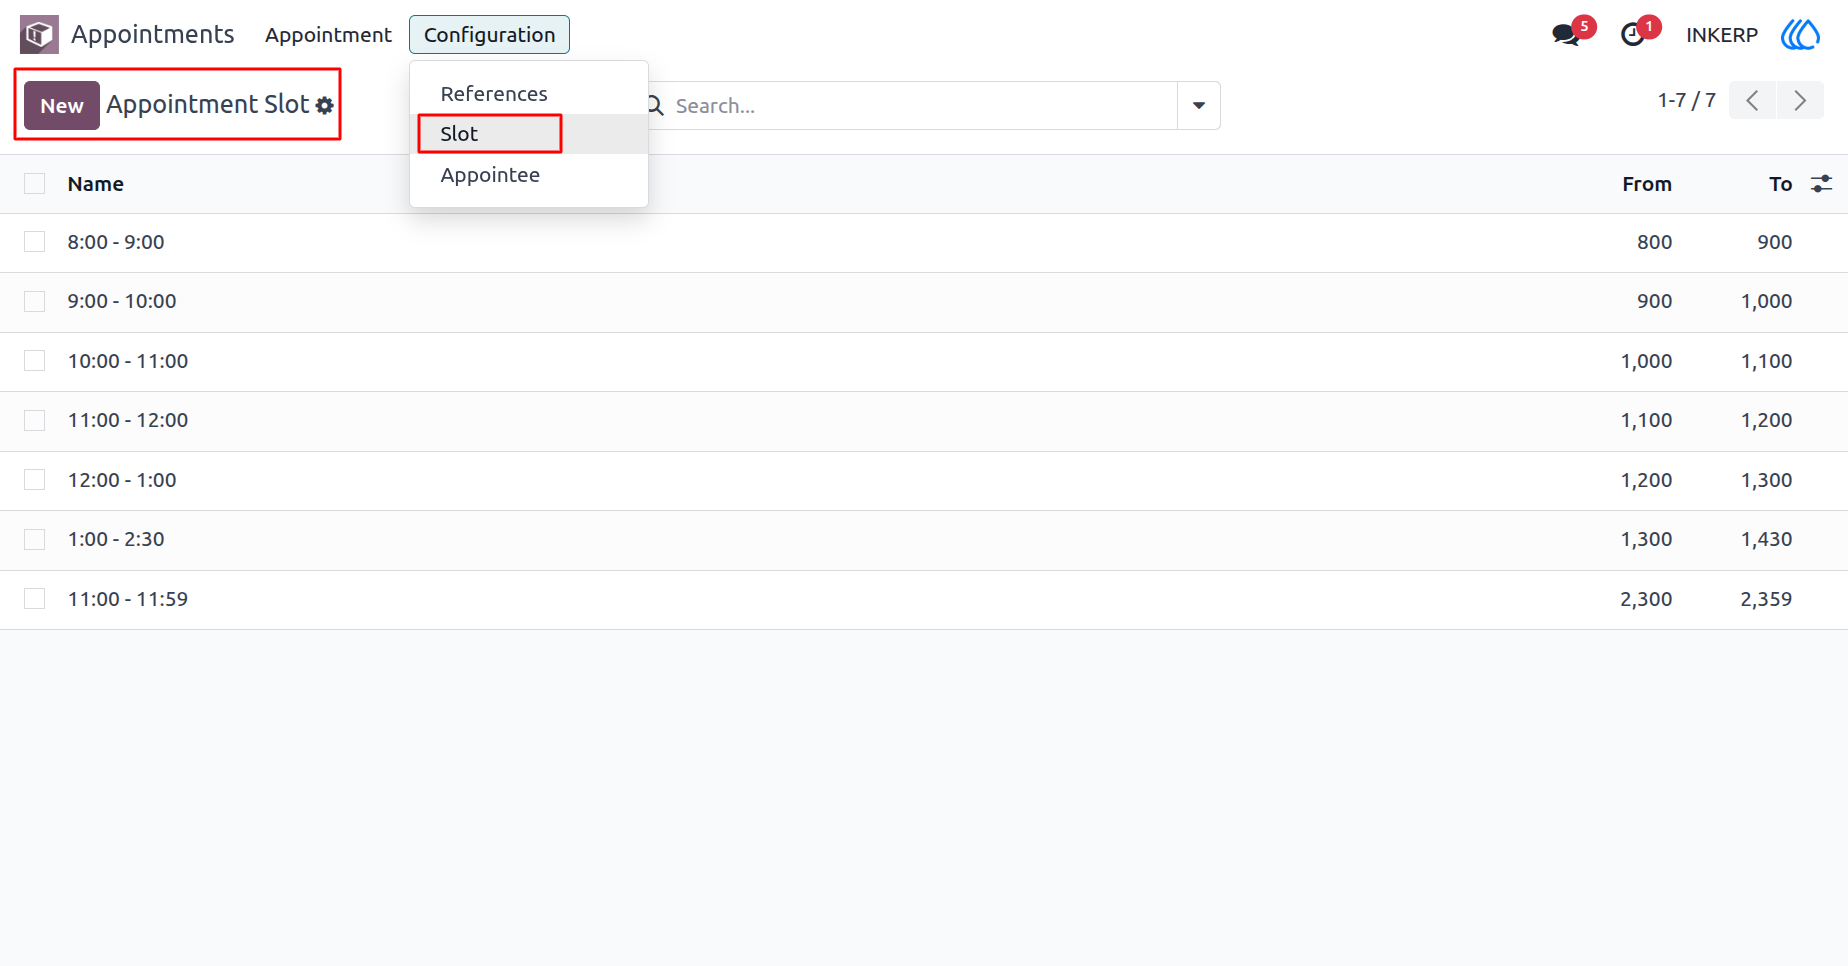The image size is (1848, 966).
Task: Expand the search options dropdown arrow
Action: [x=1199, y=105]
